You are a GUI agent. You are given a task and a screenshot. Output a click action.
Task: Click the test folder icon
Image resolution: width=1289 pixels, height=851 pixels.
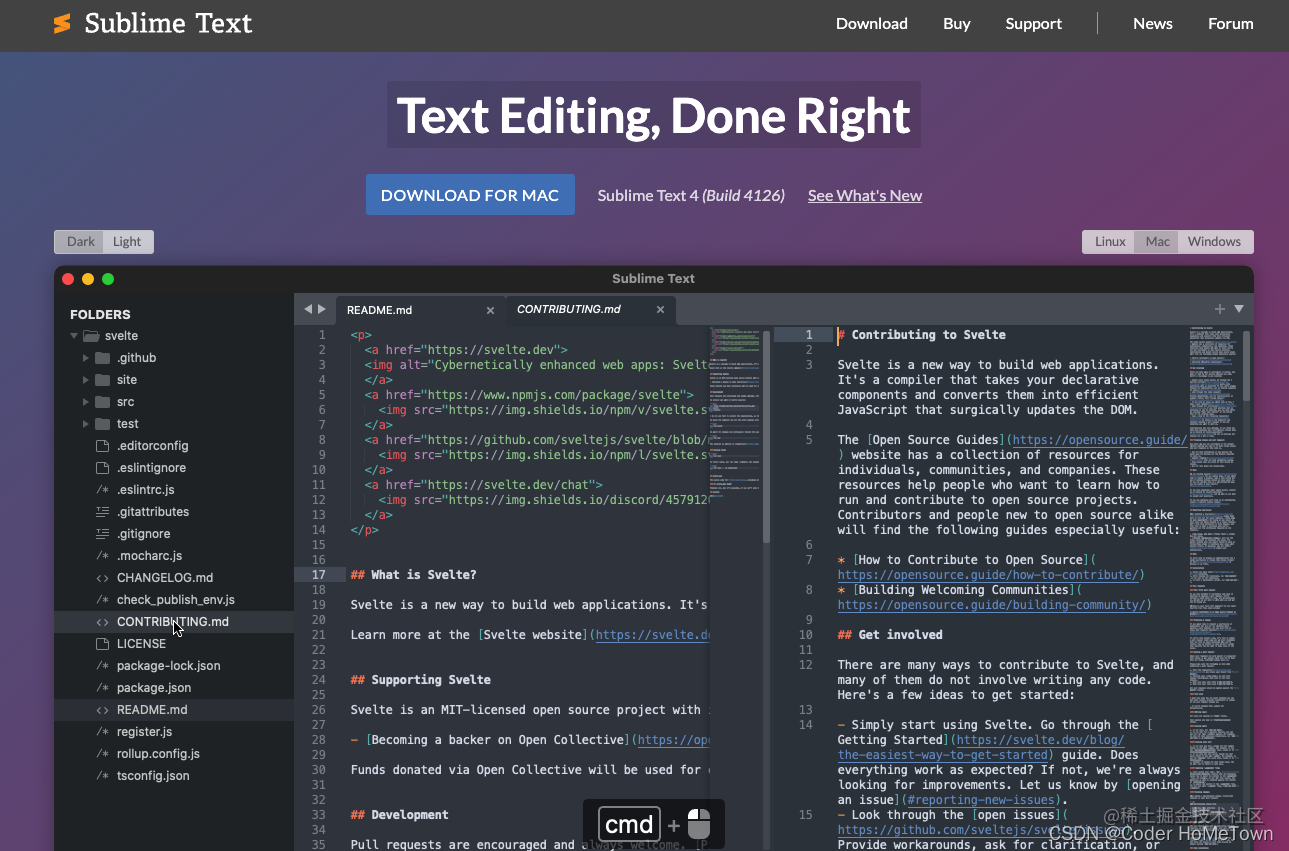coord(102,424)
